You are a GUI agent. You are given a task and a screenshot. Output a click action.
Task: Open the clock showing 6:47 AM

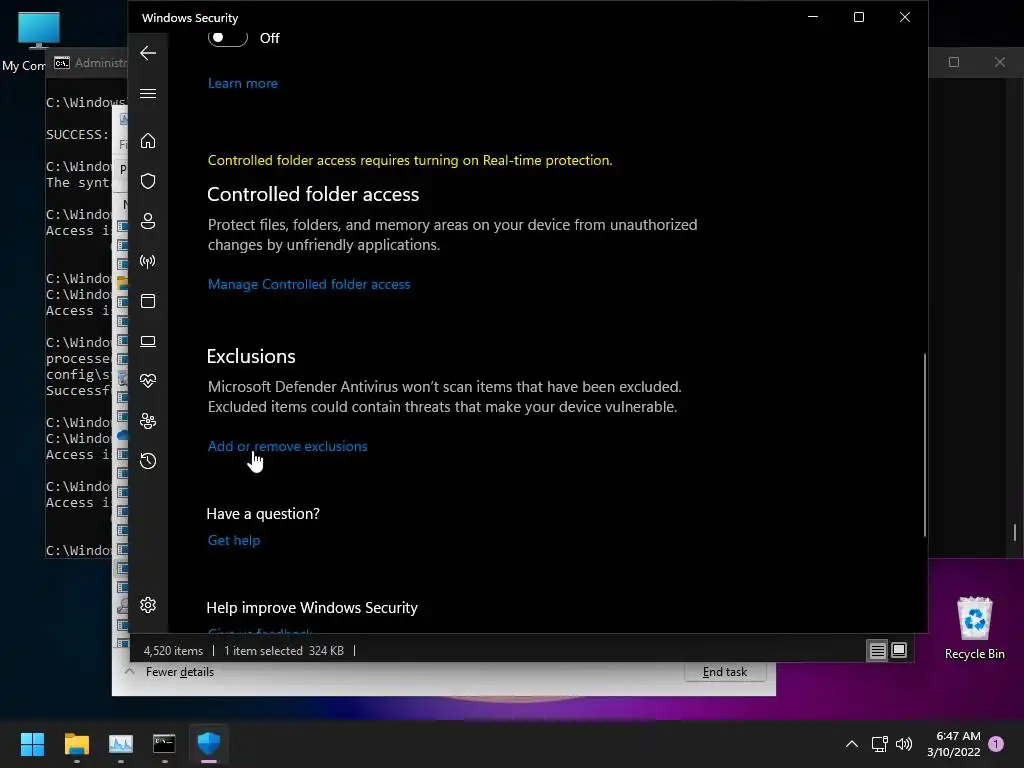(954, 744)
